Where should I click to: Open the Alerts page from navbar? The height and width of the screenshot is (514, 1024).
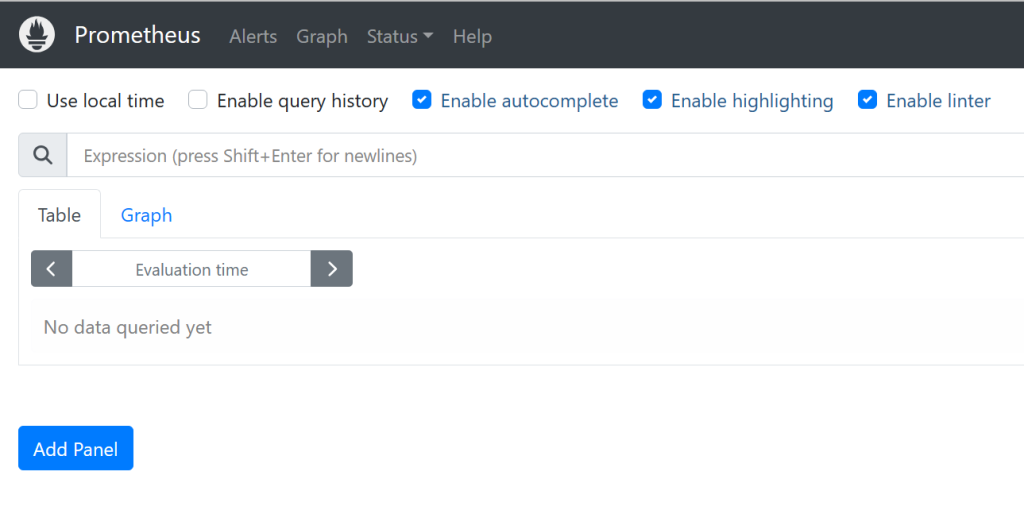pyautogui.click(x=253, y=36)
